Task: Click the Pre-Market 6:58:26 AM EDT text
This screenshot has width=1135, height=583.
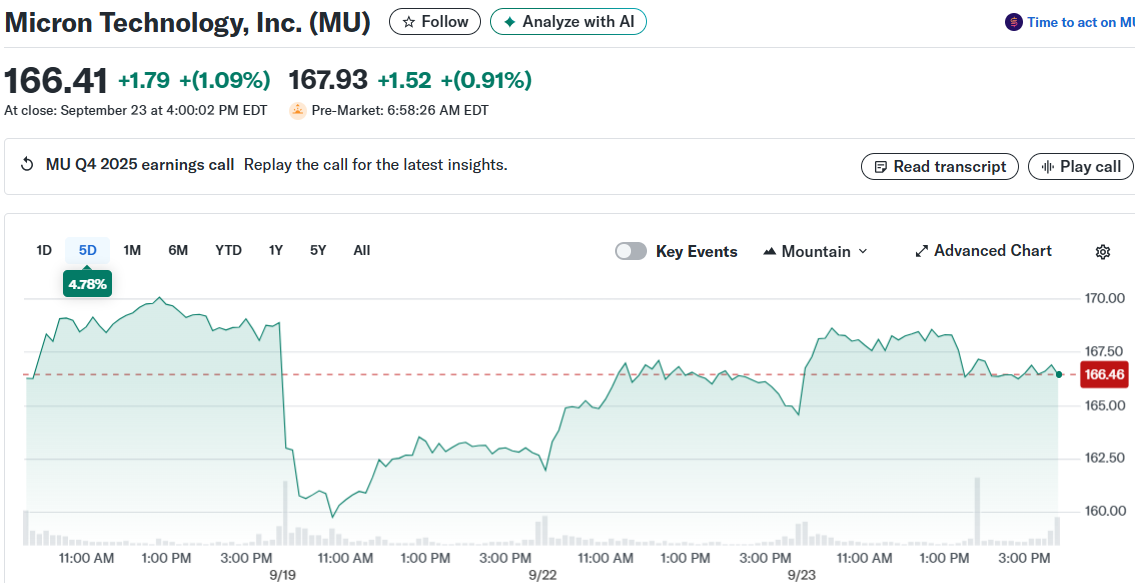Action: pyautogui.click(x=400, y=111)
